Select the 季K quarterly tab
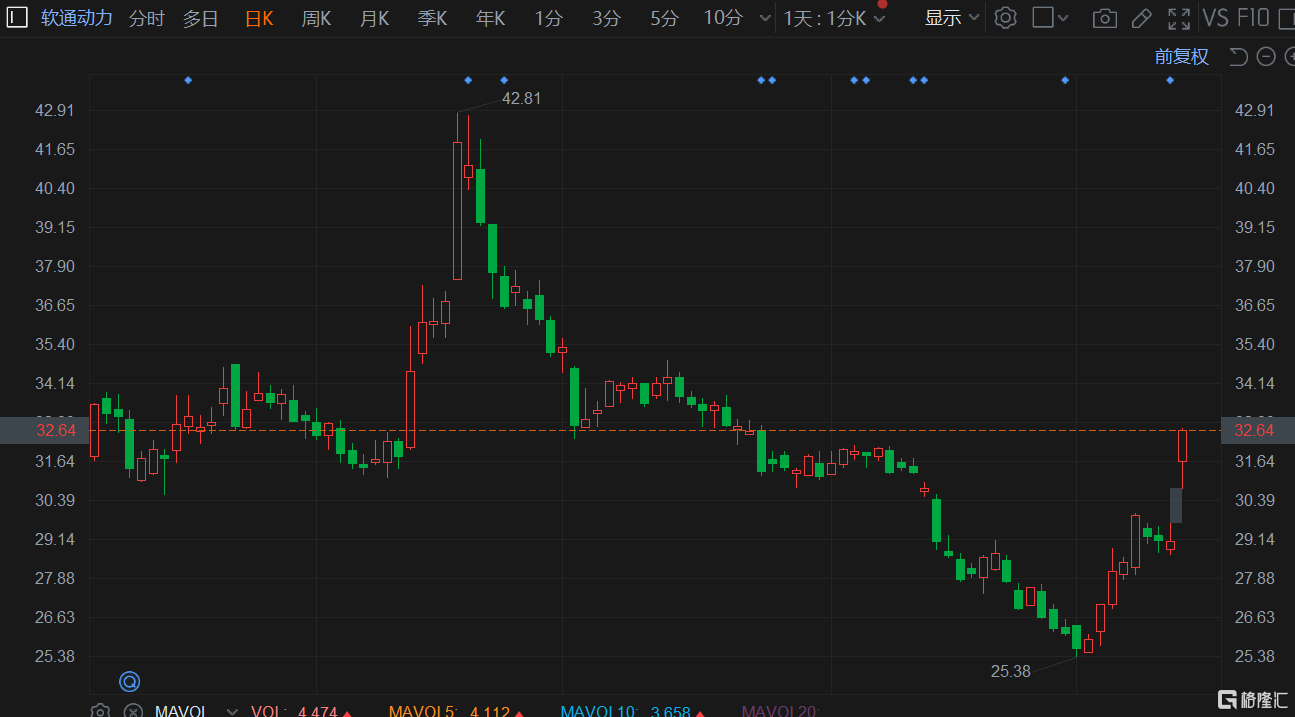Image resolution: width=1295 pixels, height=717 pixels. point(432,18)
